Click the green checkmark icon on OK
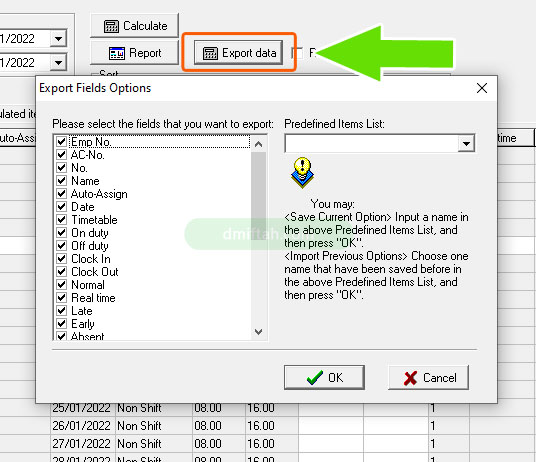536x462 pixels. click(315, 378)
